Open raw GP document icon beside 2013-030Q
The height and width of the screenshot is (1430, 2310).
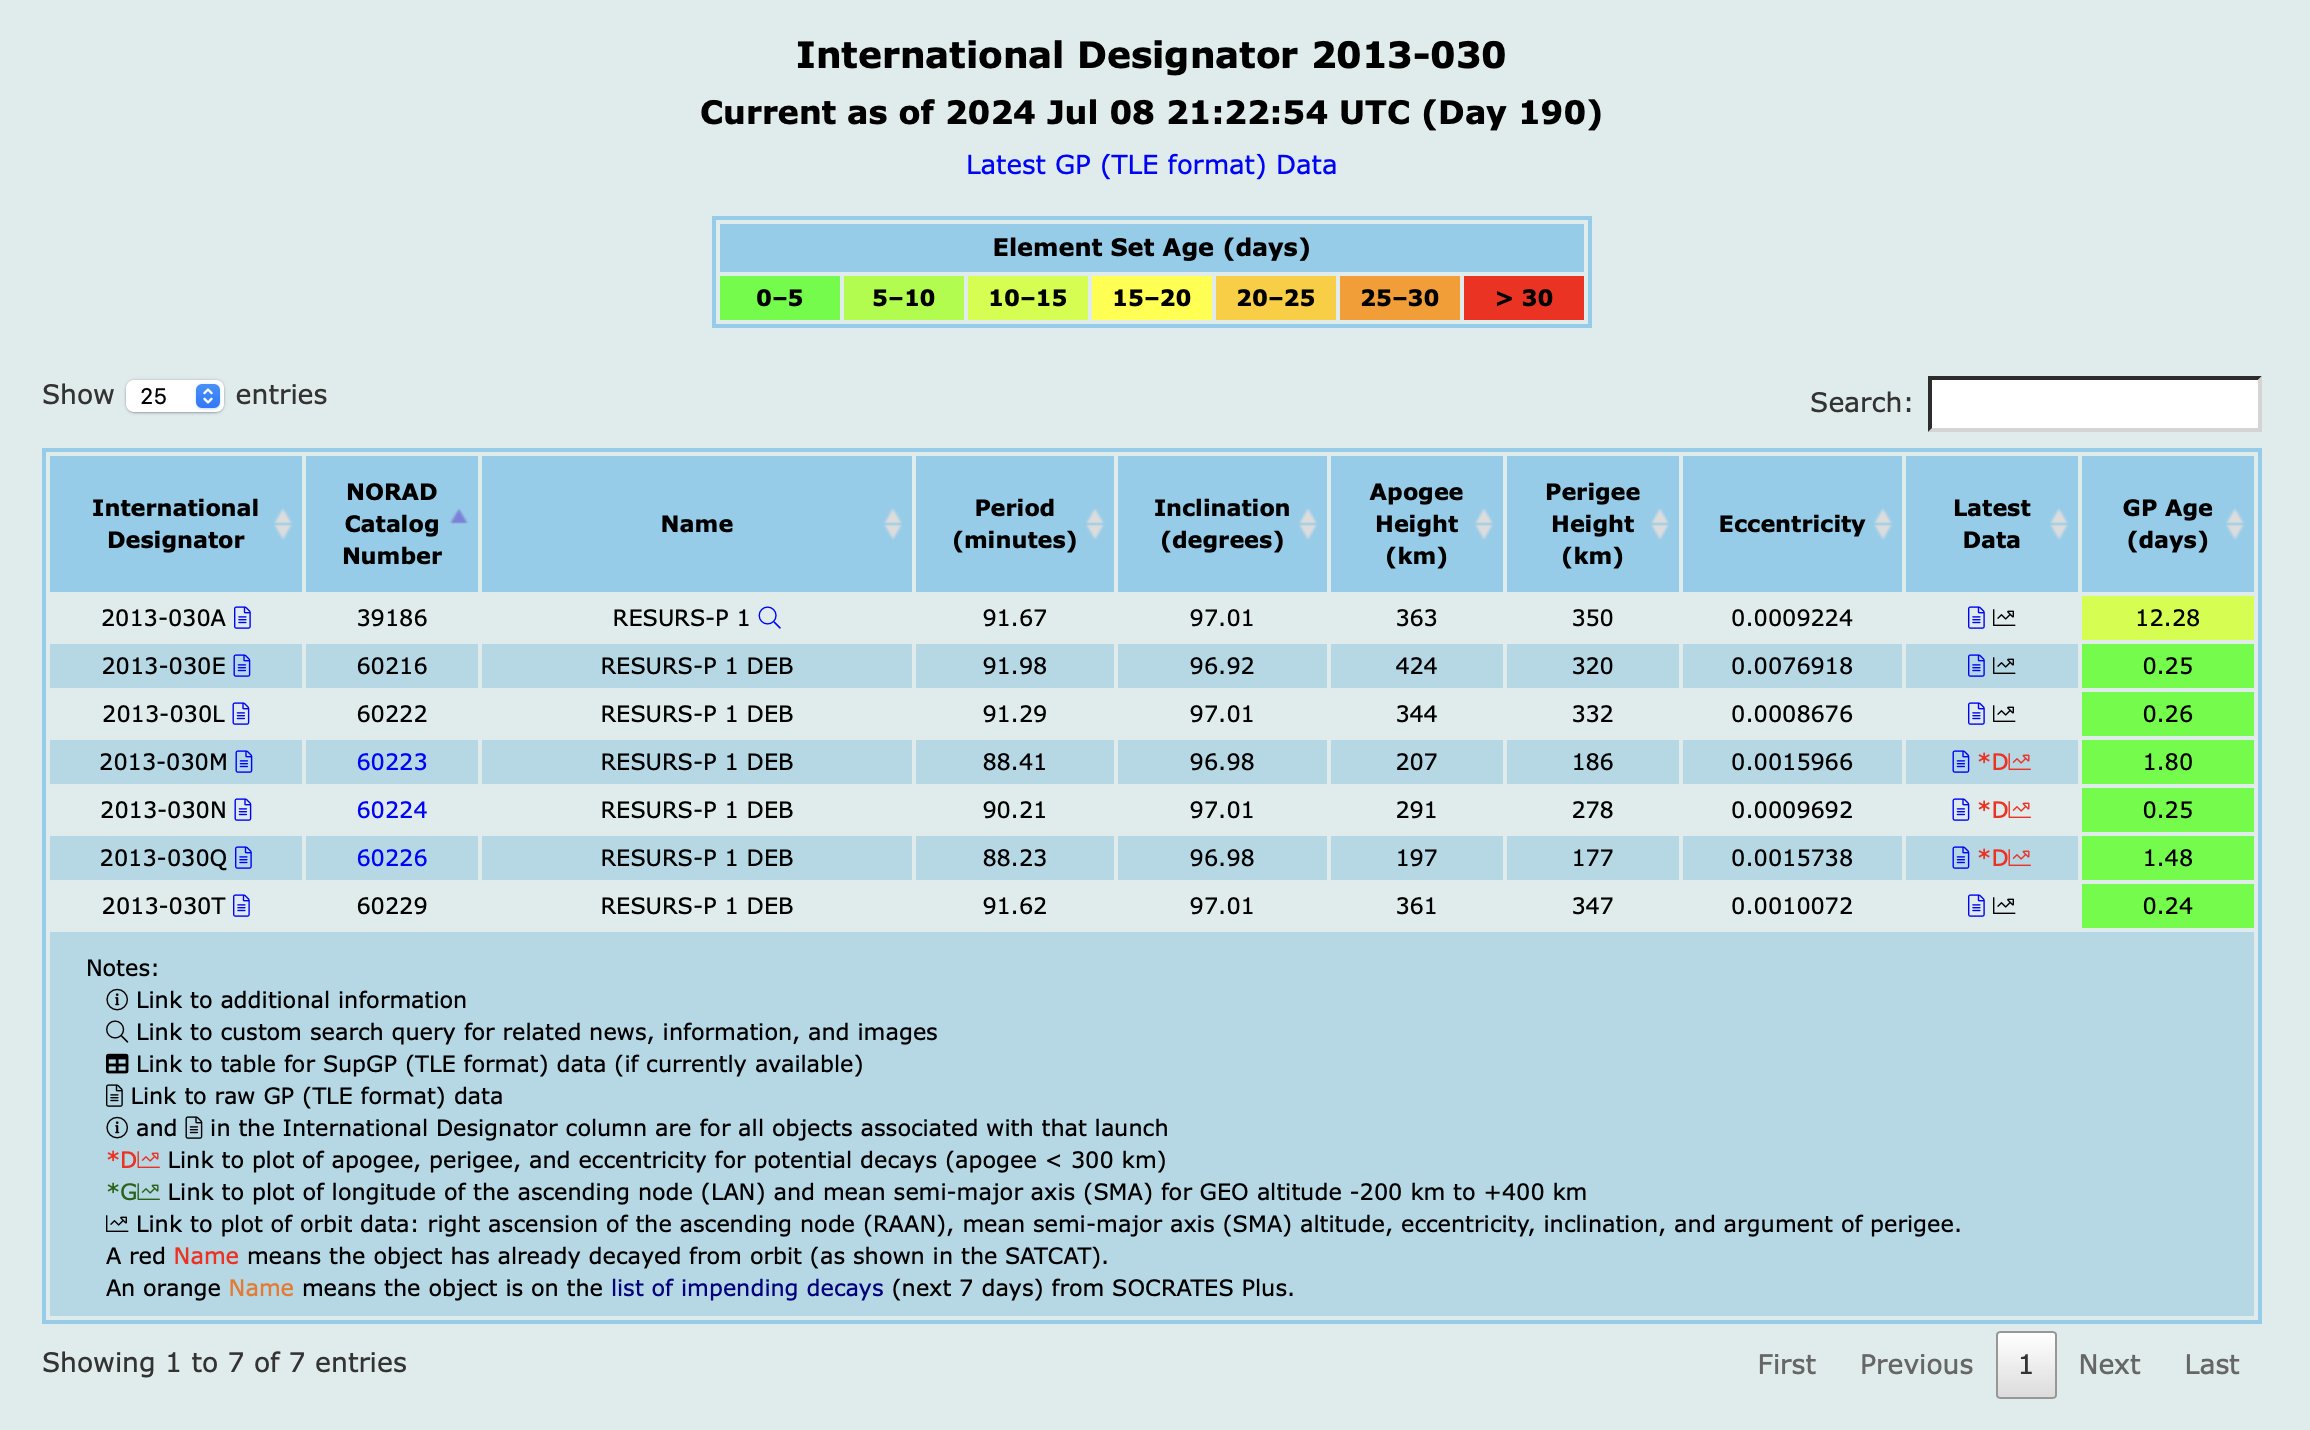244,858
